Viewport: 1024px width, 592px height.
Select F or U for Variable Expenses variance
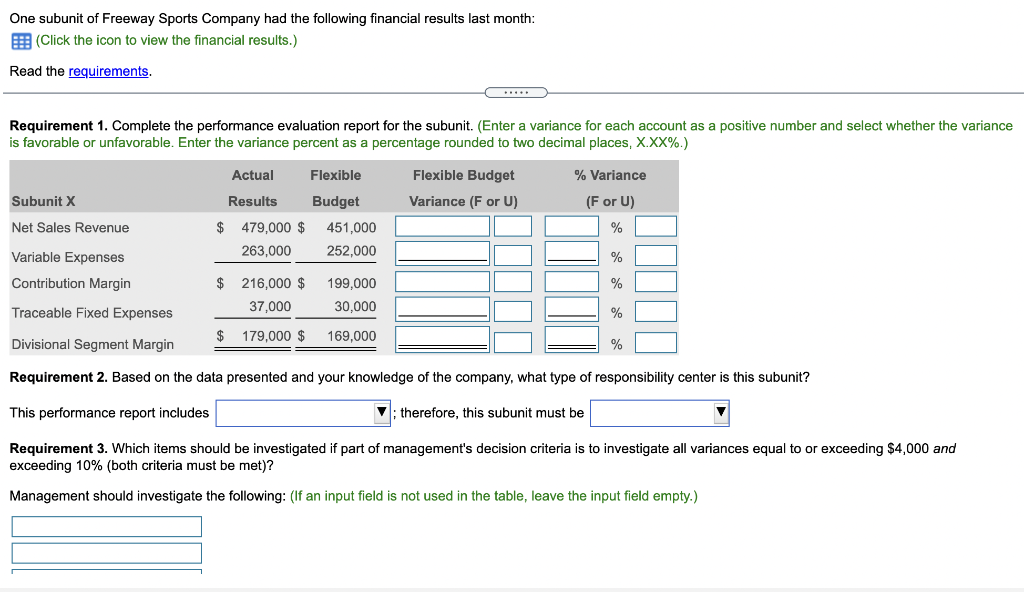point(513,254)
